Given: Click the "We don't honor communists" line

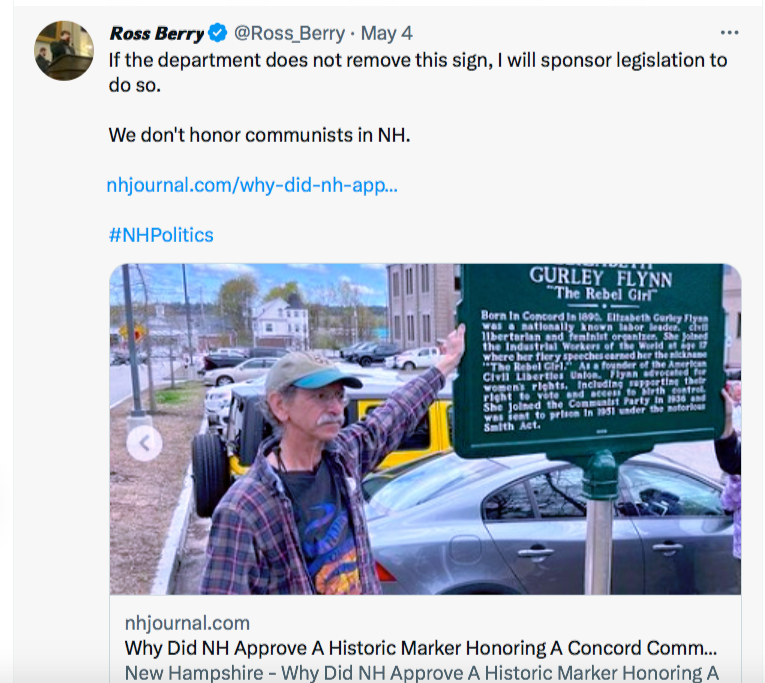Looking at the screenshot, I should coord(259,133).
